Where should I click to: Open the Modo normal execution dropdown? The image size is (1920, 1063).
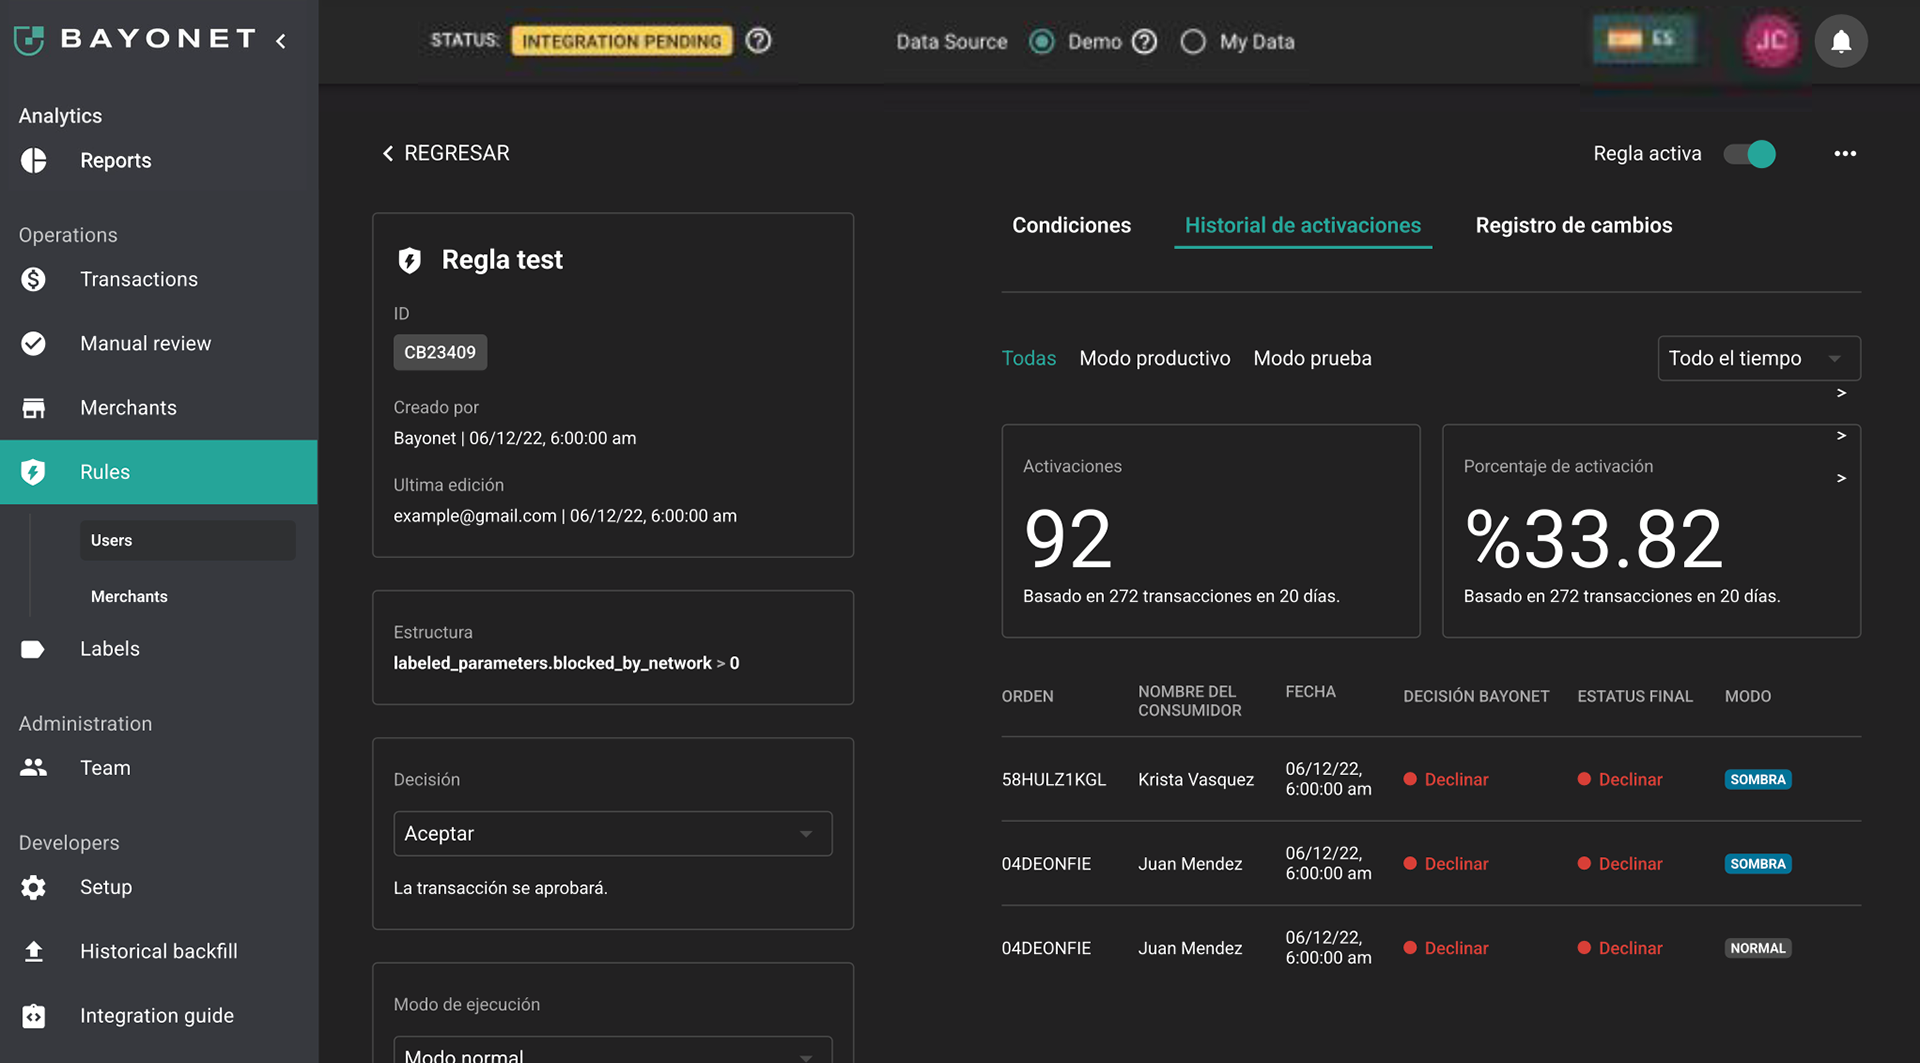pyautogui.click(x=613, y=1050)
